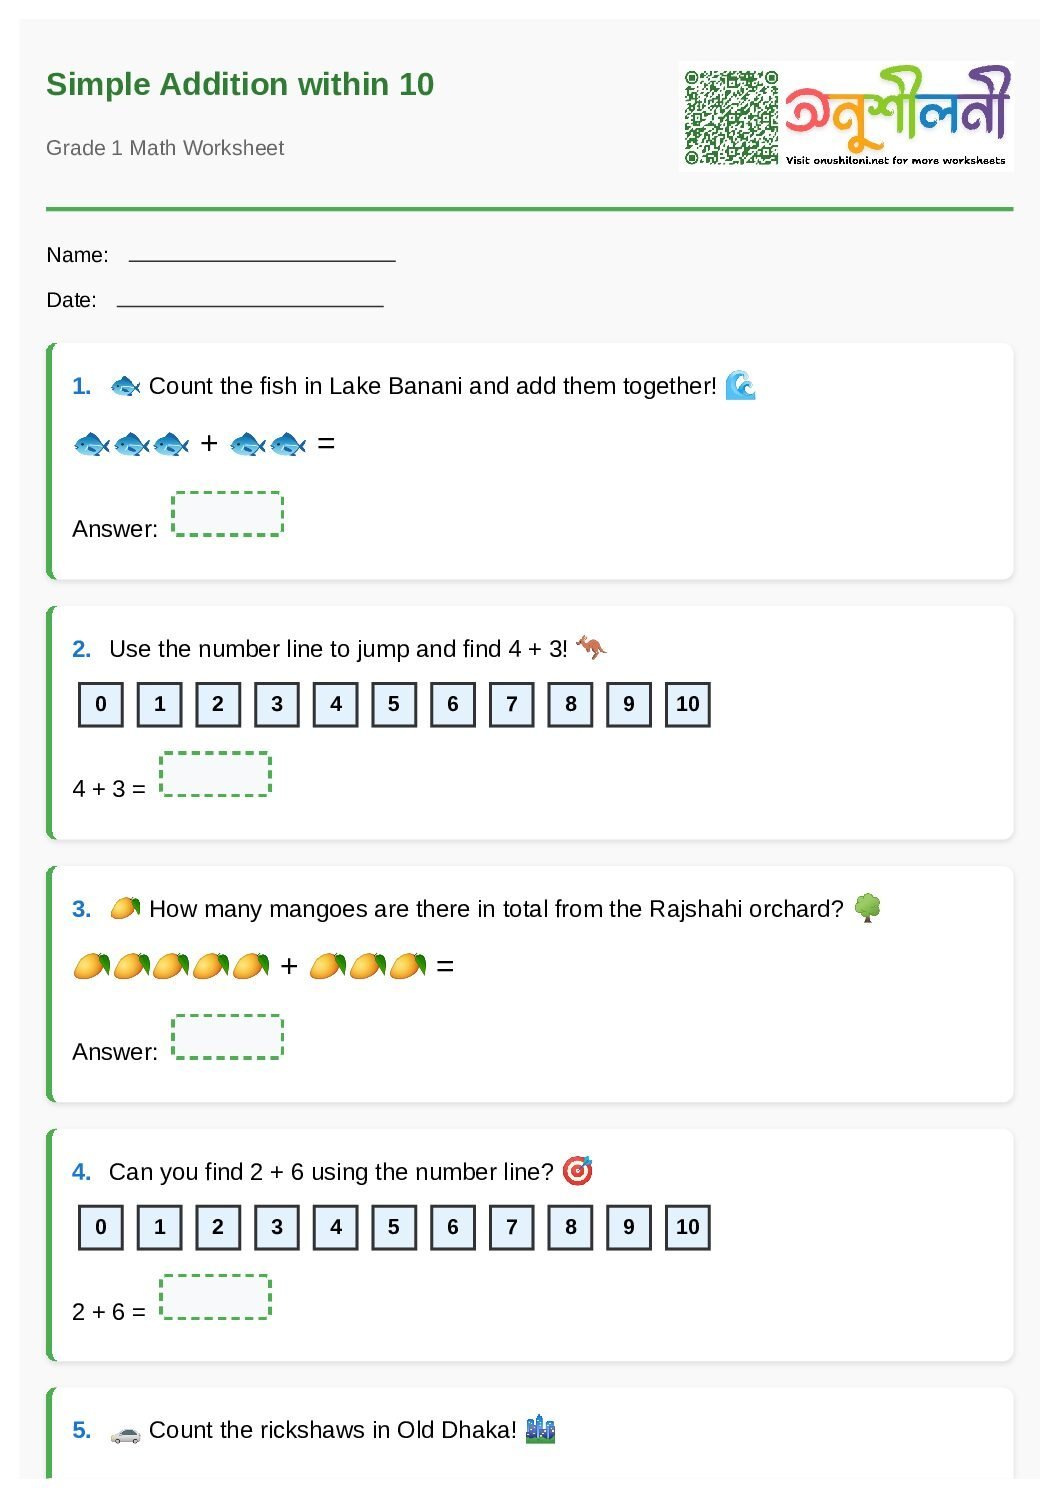Click the colorful Bengali Onushiloni logo

pos(897,106)
